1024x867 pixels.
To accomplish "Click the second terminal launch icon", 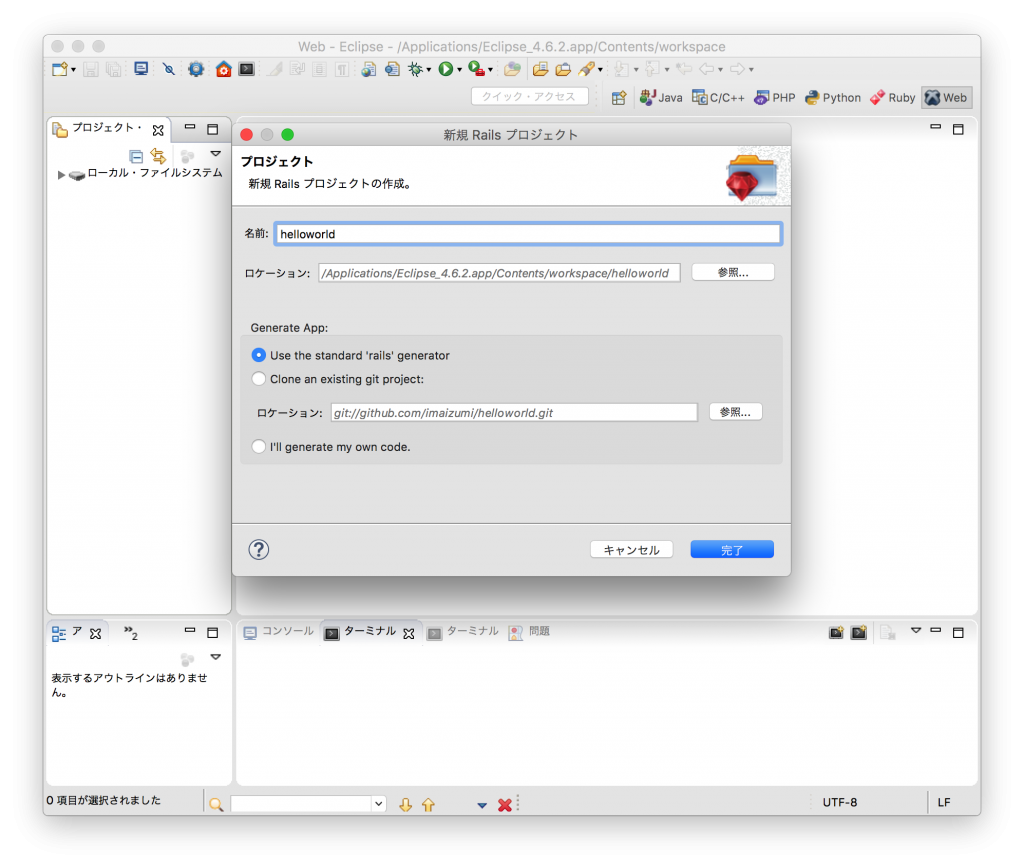I will (859, 632).
